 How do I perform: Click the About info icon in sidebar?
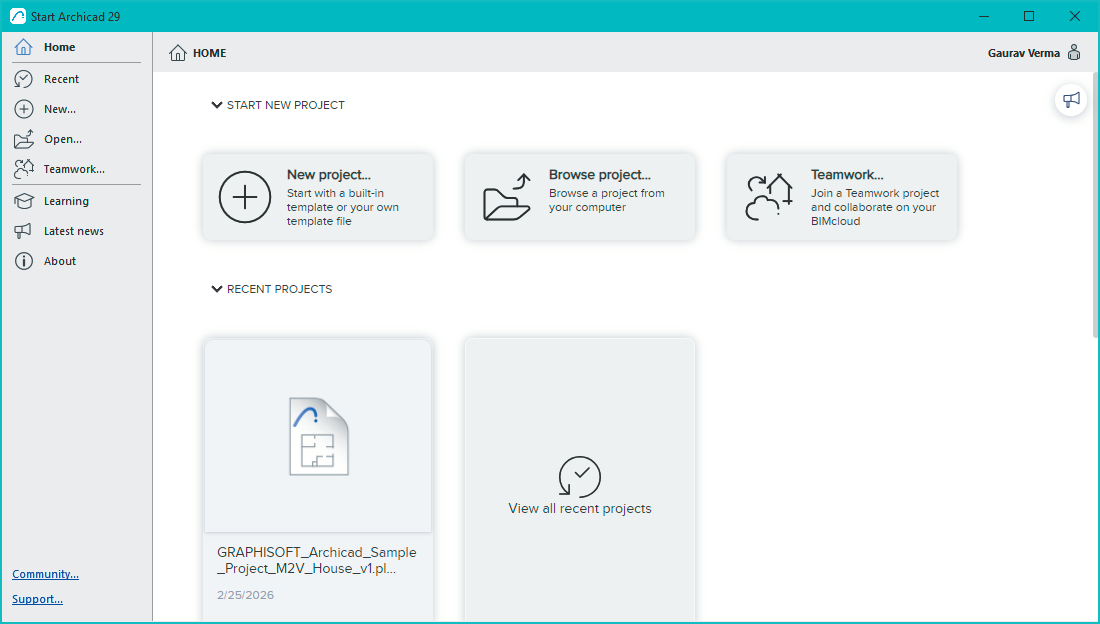[23, 261]
